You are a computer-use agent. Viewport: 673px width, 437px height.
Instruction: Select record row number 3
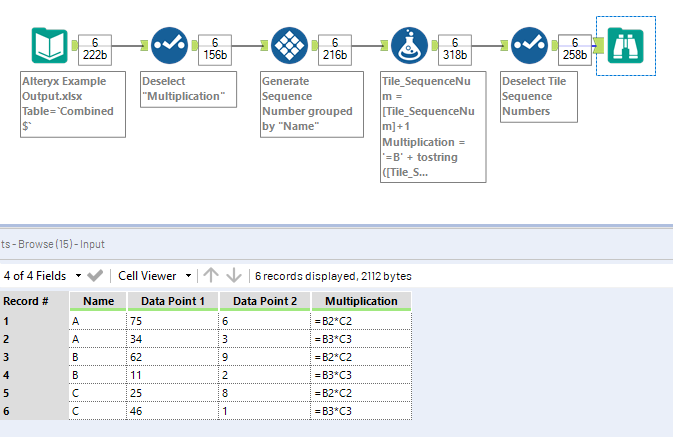point(34,357)
